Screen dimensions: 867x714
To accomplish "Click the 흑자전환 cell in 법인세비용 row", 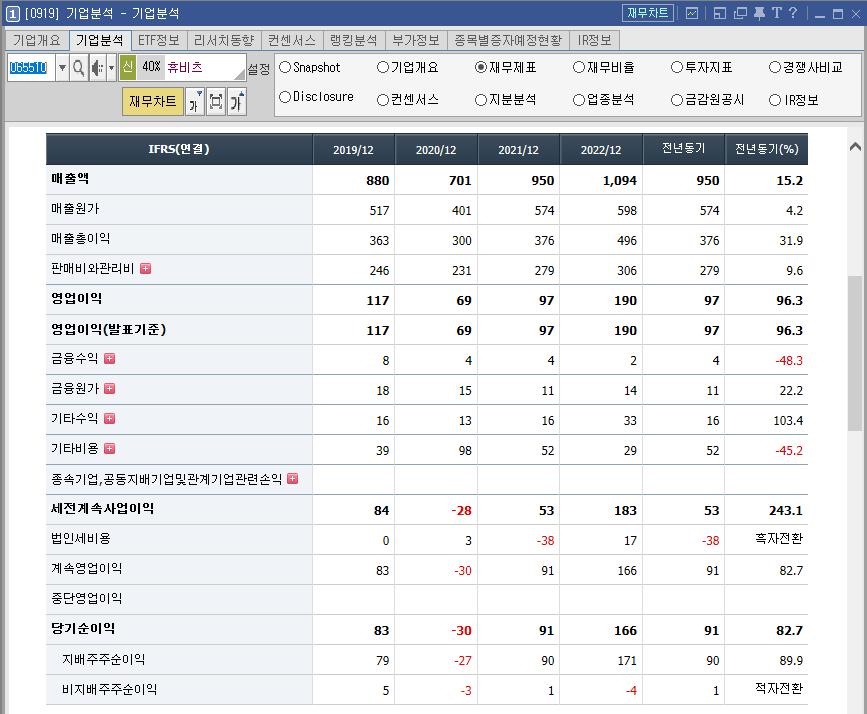I will 779,538.
